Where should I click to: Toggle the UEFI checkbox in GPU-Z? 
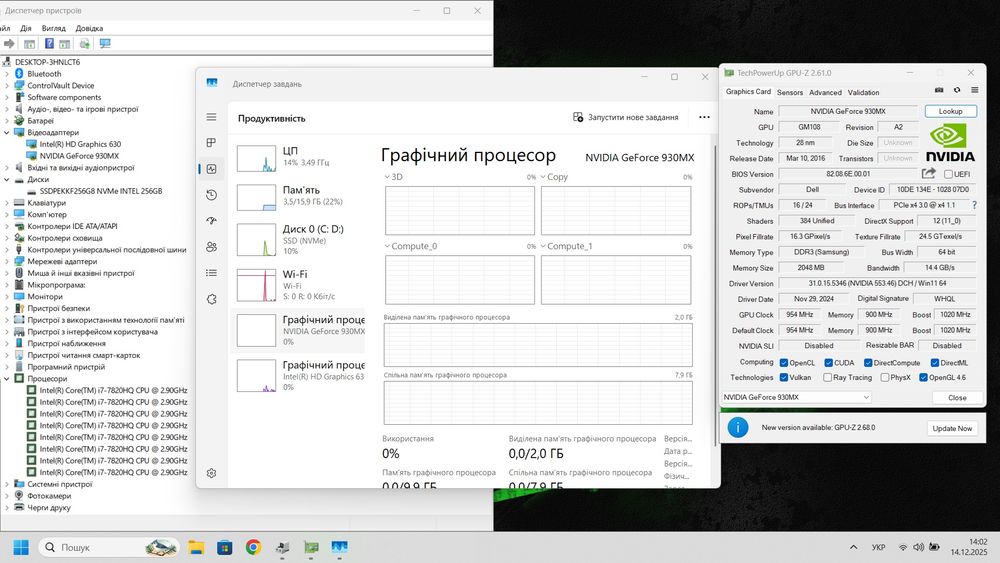click(948, 174)
